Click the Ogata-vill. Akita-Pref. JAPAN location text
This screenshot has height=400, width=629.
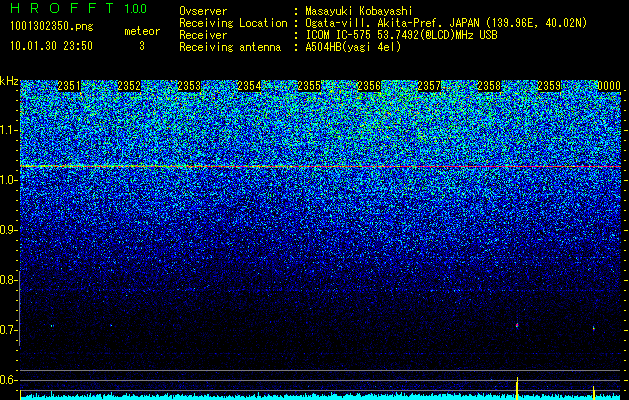pyautogui.click(x=446, y=23)
